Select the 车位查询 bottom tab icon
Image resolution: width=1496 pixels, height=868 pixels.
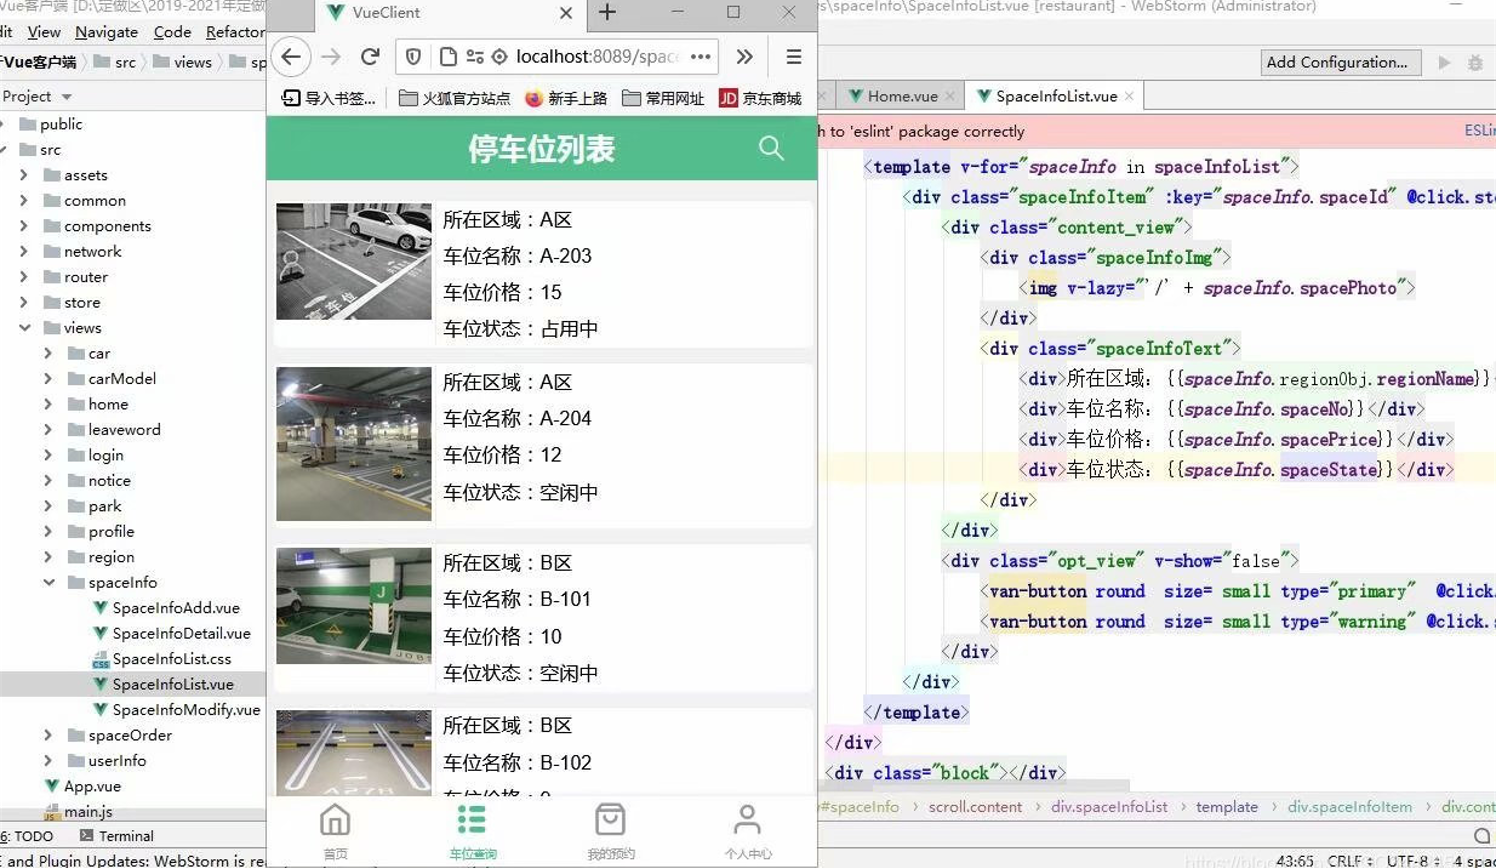472,820
